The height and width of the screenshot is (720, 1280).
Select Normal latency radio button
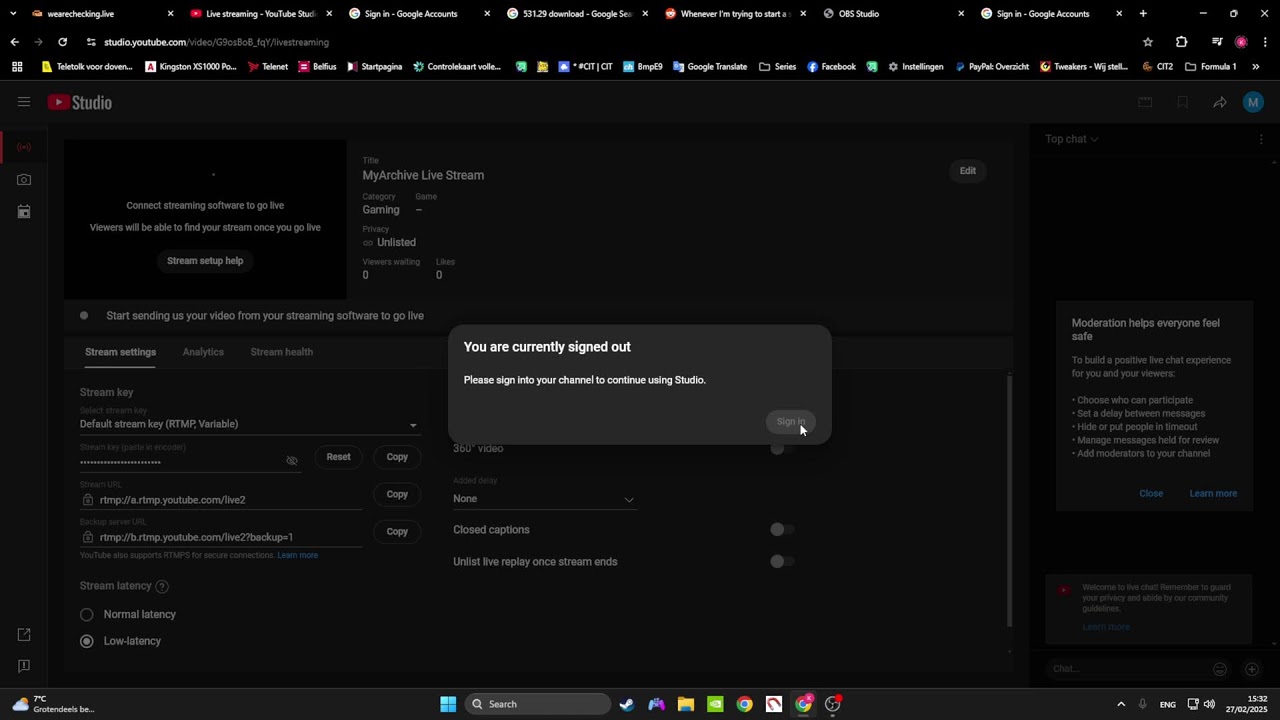tap(87, 615)
